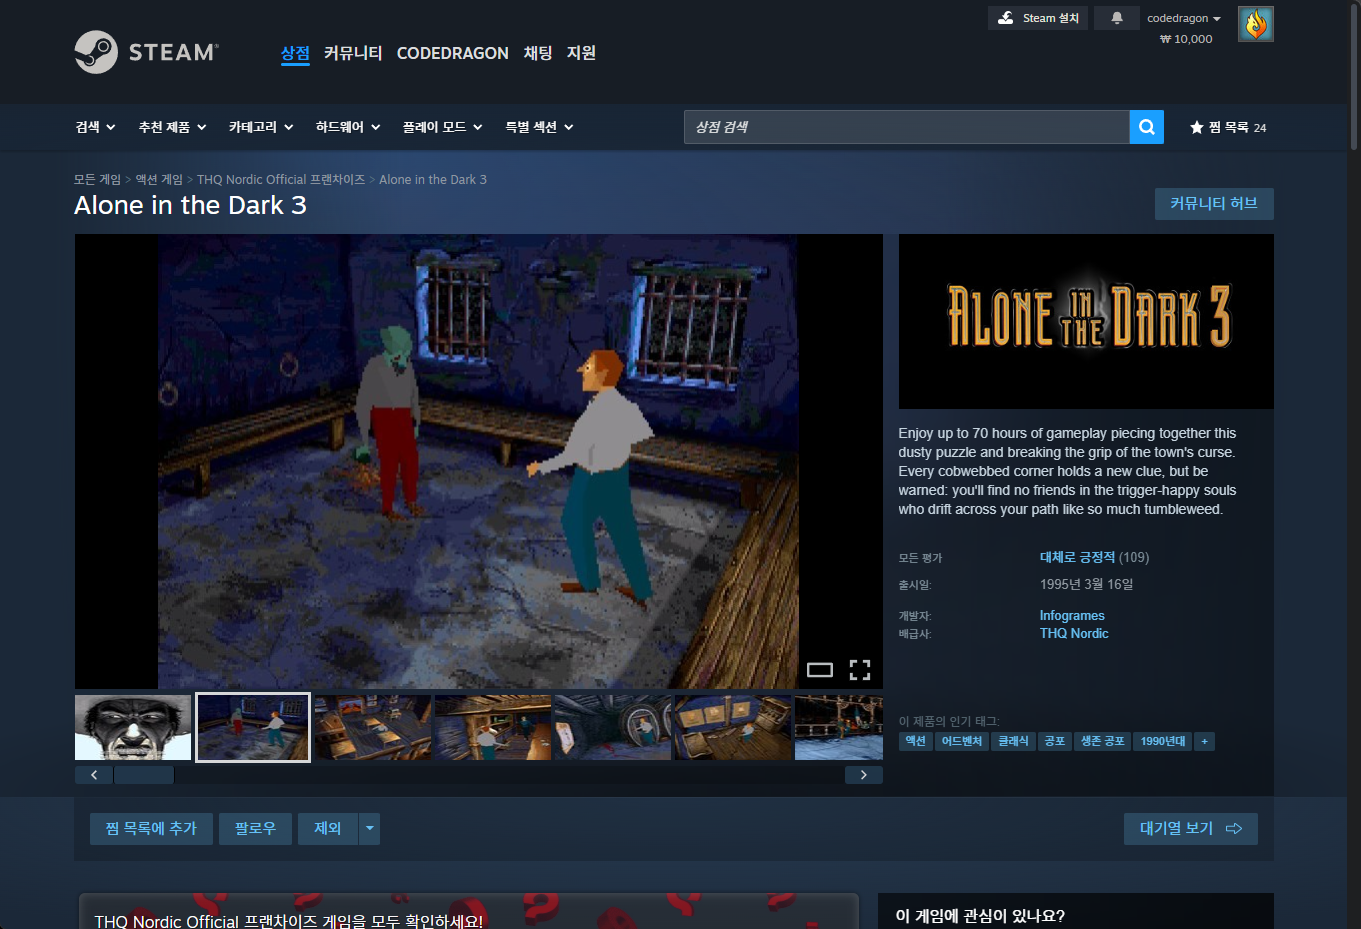Toggle theater mode rectangle icon
The image size is (1361, 929).
pyautogui.click(x=820, y=670)
